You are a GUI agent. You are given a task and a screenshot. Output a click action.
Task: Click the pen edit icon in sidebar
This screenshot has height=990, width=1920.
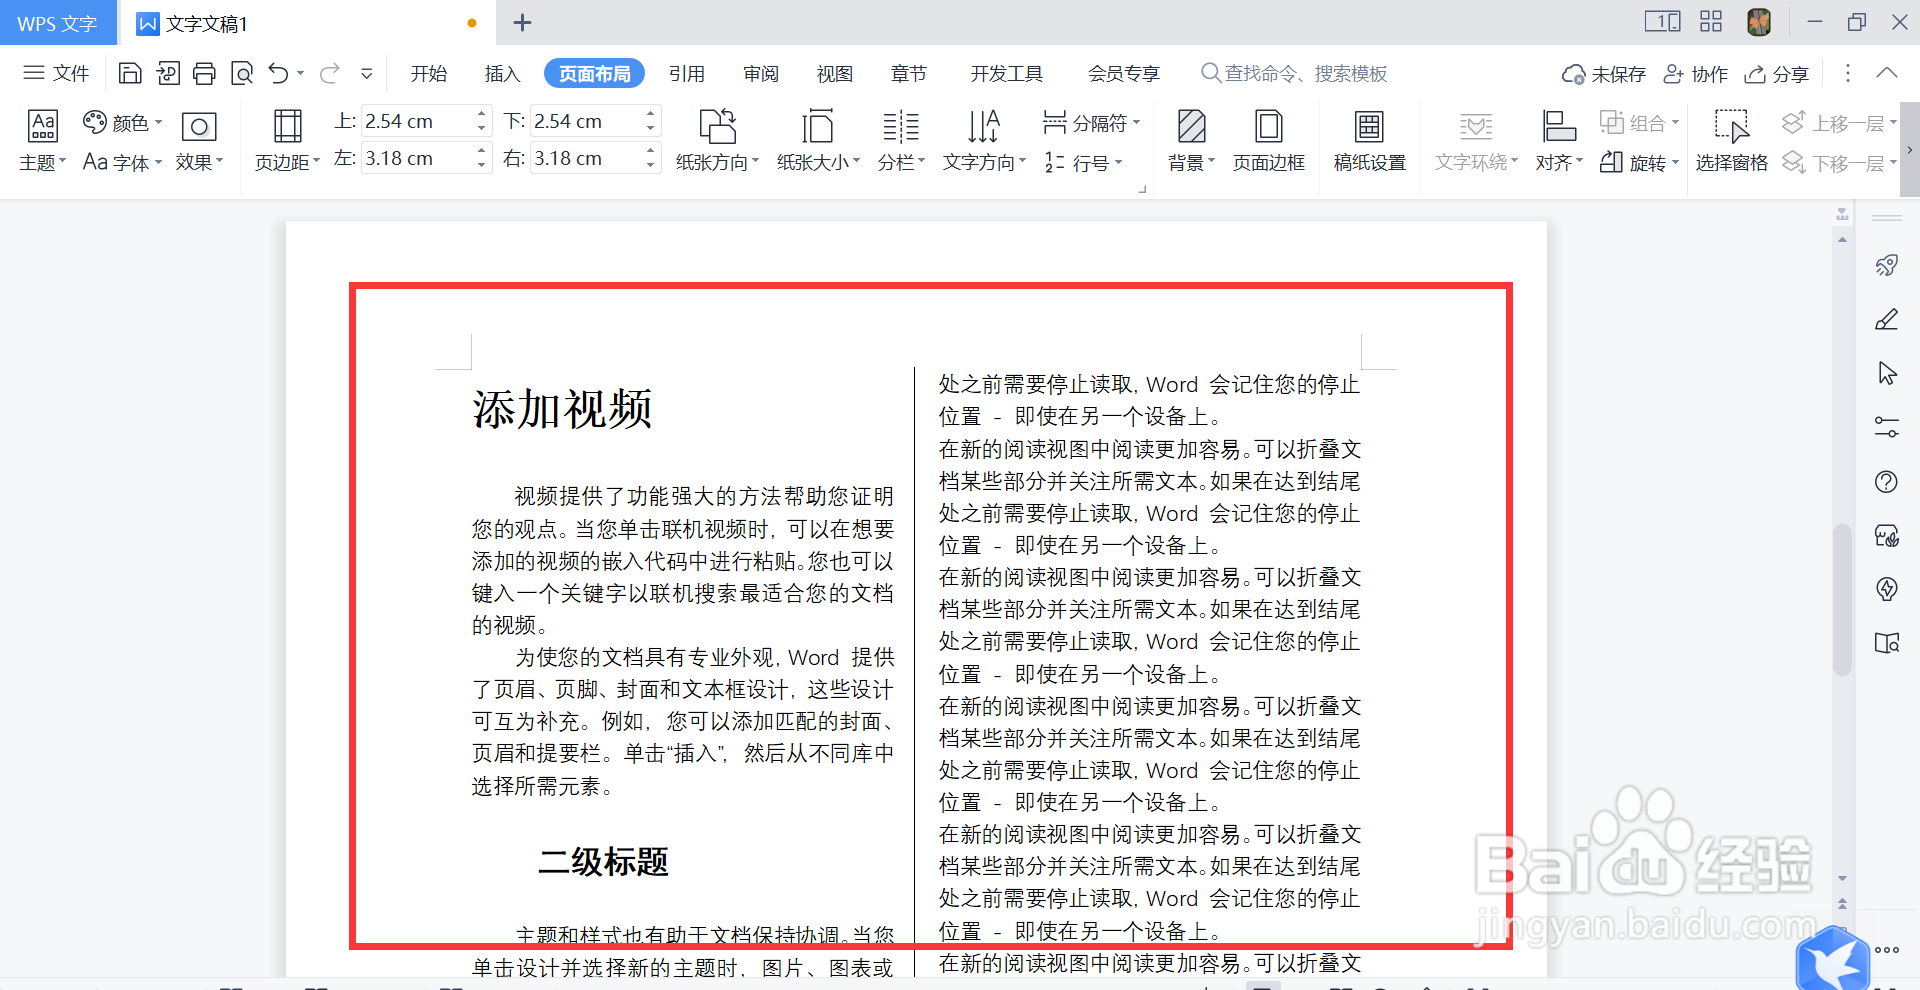point(1887,319)
